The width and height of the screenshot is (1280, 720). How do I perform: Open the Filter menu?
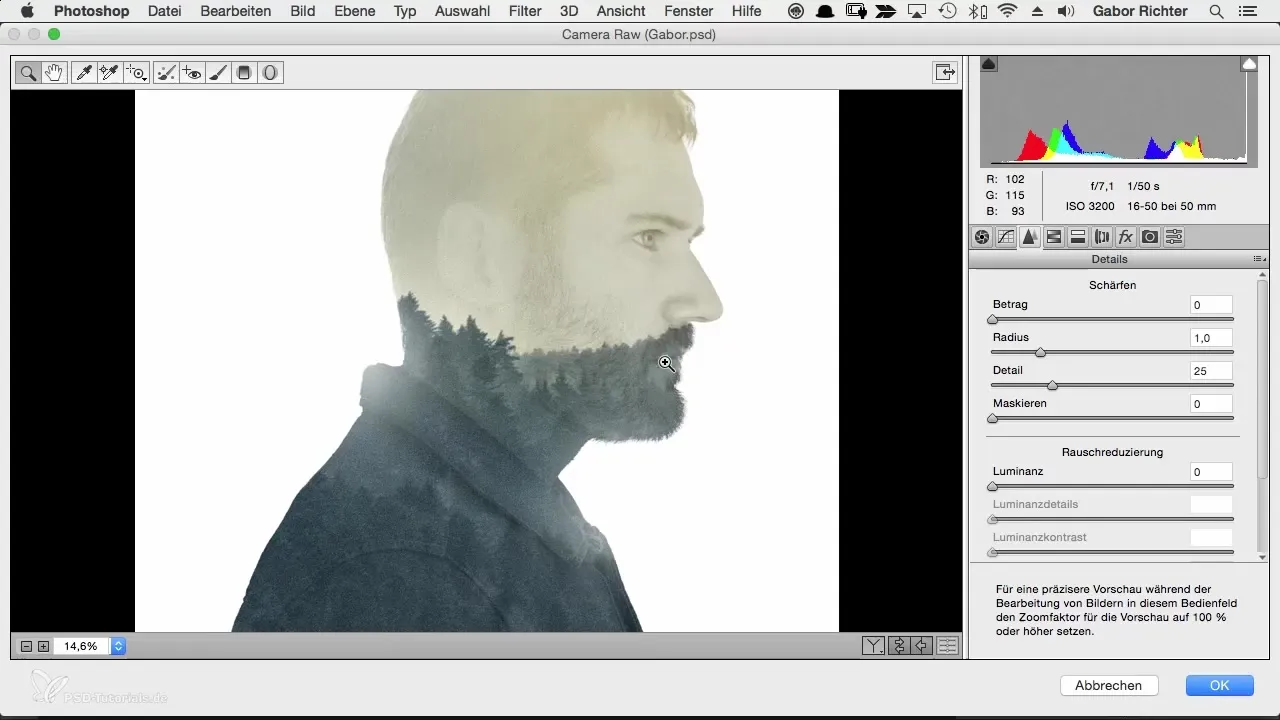[x=524, y=12]
